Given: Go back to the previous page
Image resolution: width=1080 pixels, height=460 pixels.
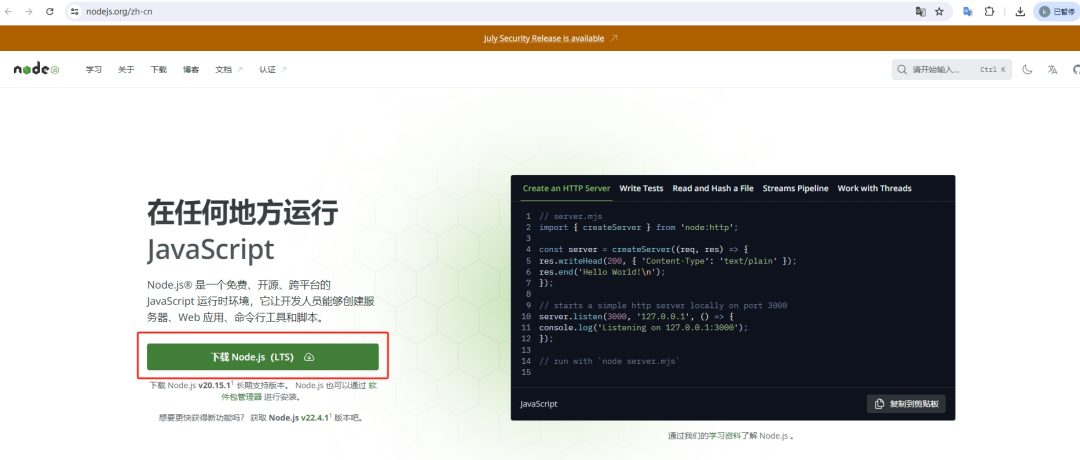Looking at the screenshot, I should point(8,12).
